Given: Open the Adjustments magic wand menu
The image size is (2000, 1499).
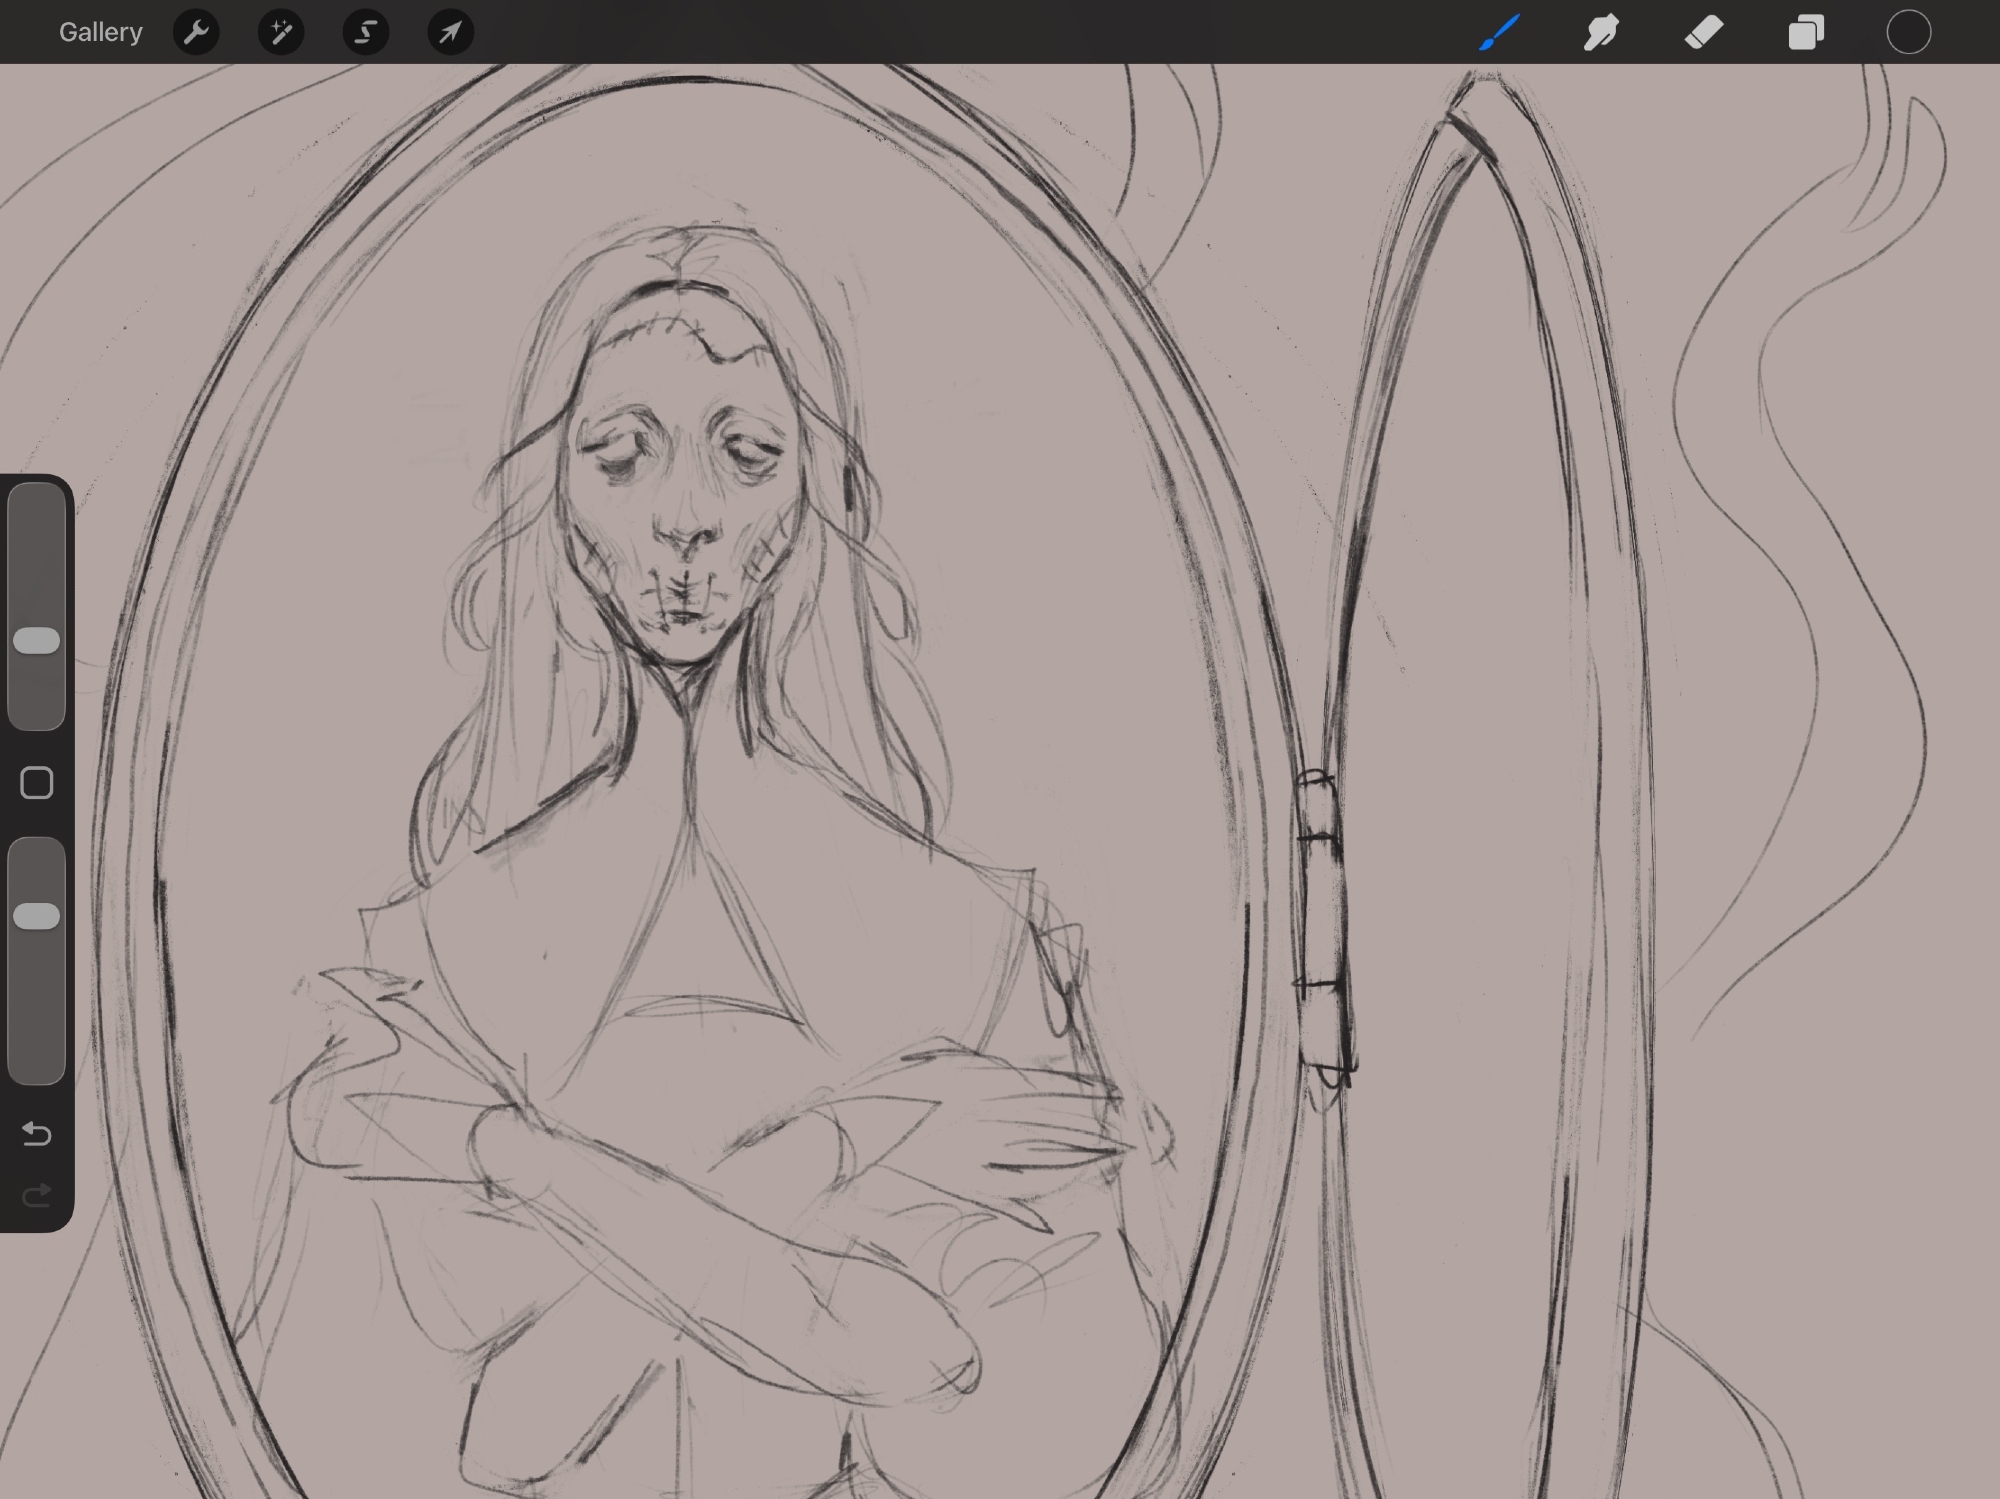Looking at the screenshot, I should click(x=281, y=33).
